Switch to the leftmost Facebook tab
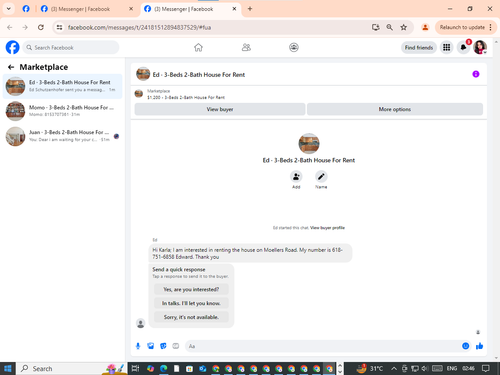The image size is (500, 375). (x=26, y=9)
